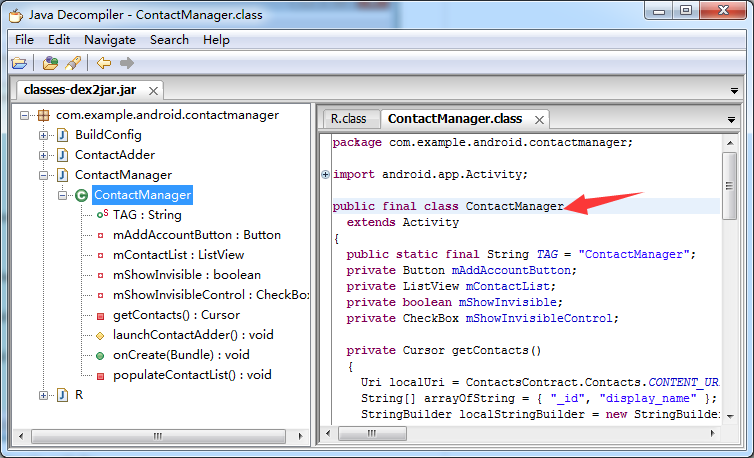This screenshot has height=458, width=754.
Task: Click the code editor scroll down arrow
Action: [730, 416]
